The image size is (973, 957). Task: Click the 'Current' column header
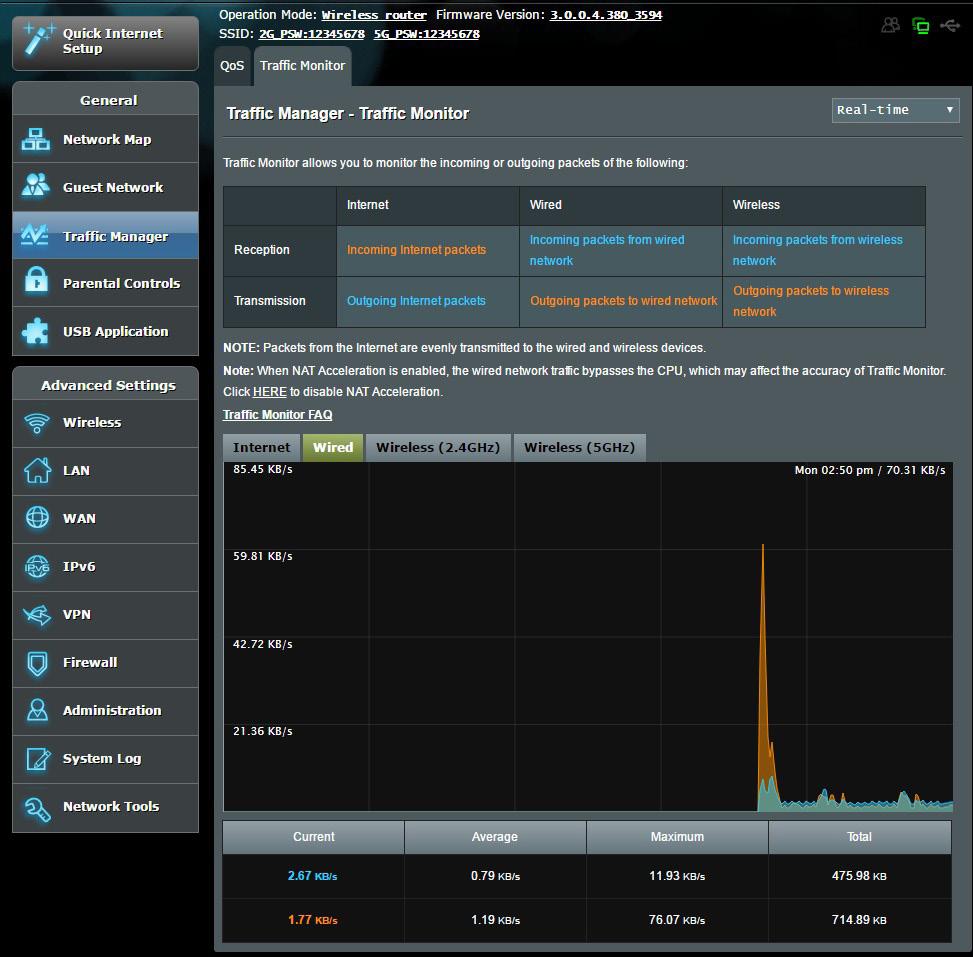coord(313,837)
